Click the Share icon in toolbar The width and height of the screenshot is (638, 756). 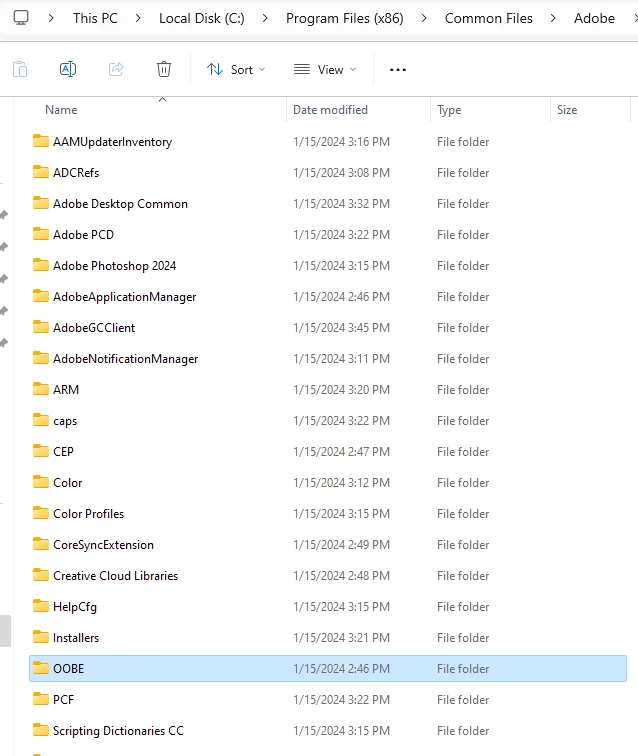116,69
